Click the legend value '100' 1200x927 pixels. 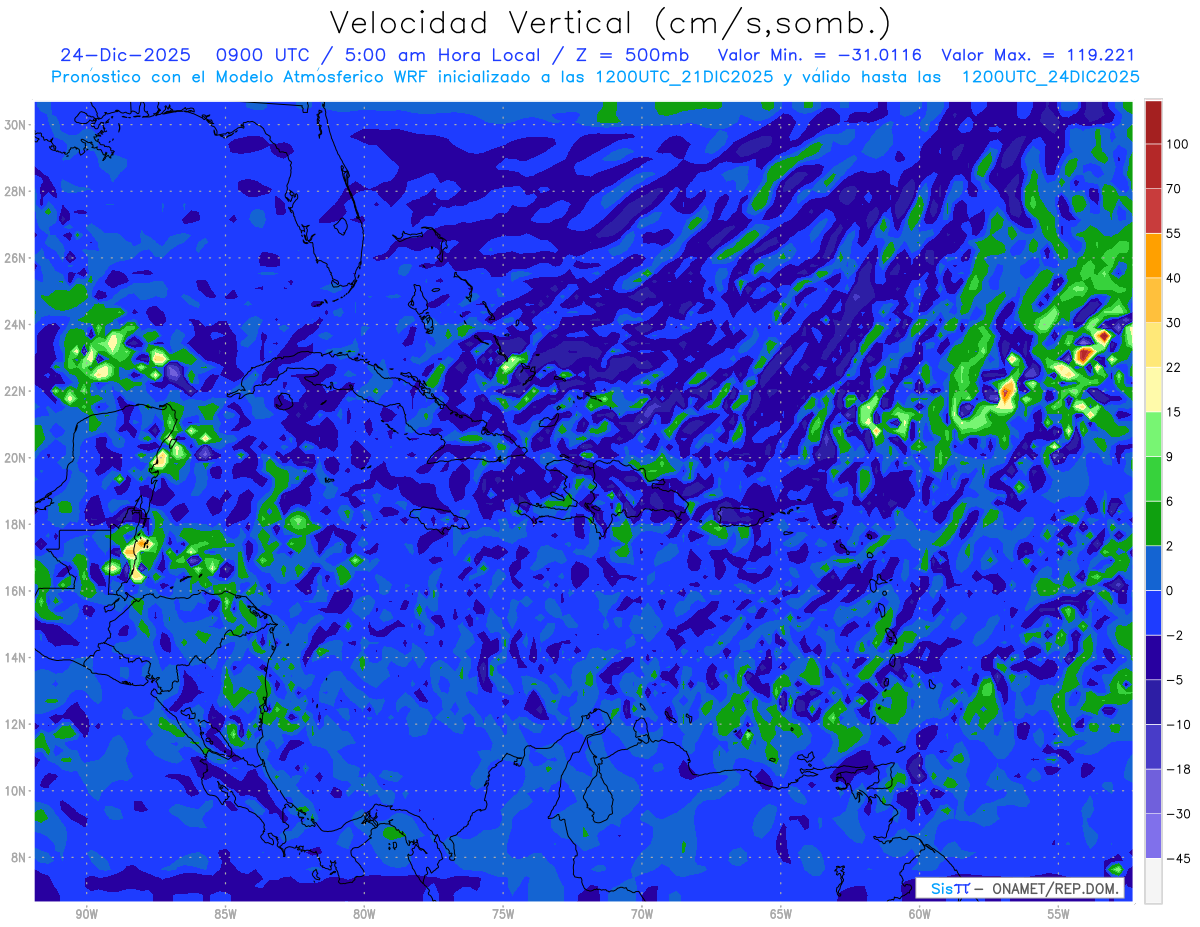pos(1177,144)
